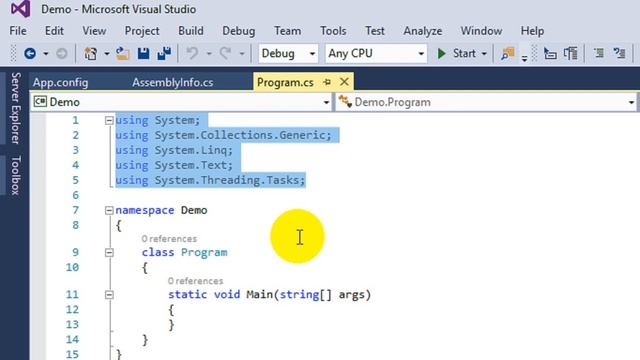Click the word Main in line 11
Screen dimensions: 640x360
259,295
